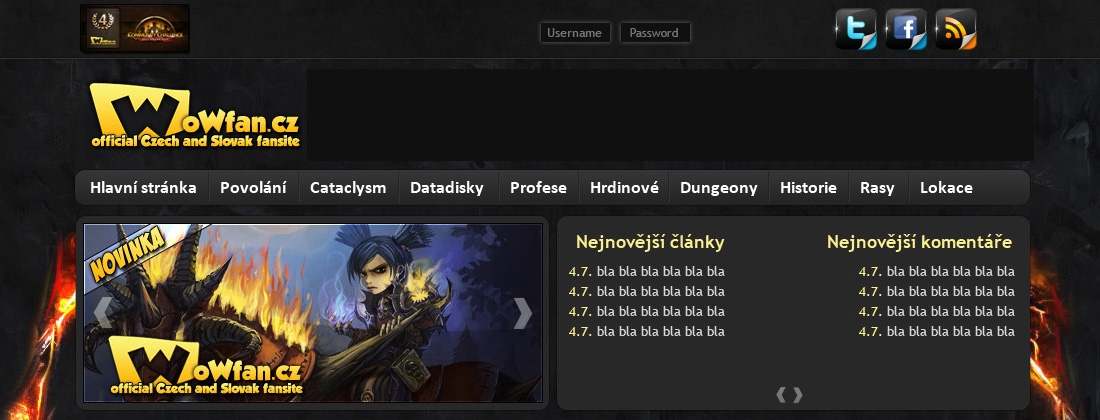The height and width of the screenshot is (420, 1100).
Task: Open the Twitter social icon
Action: [856, 29]
